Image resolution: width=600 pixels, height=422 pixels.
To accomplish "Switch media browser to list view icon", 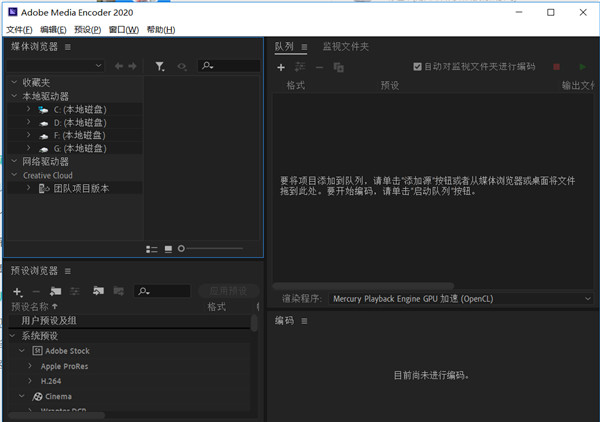I will (151, 248).
